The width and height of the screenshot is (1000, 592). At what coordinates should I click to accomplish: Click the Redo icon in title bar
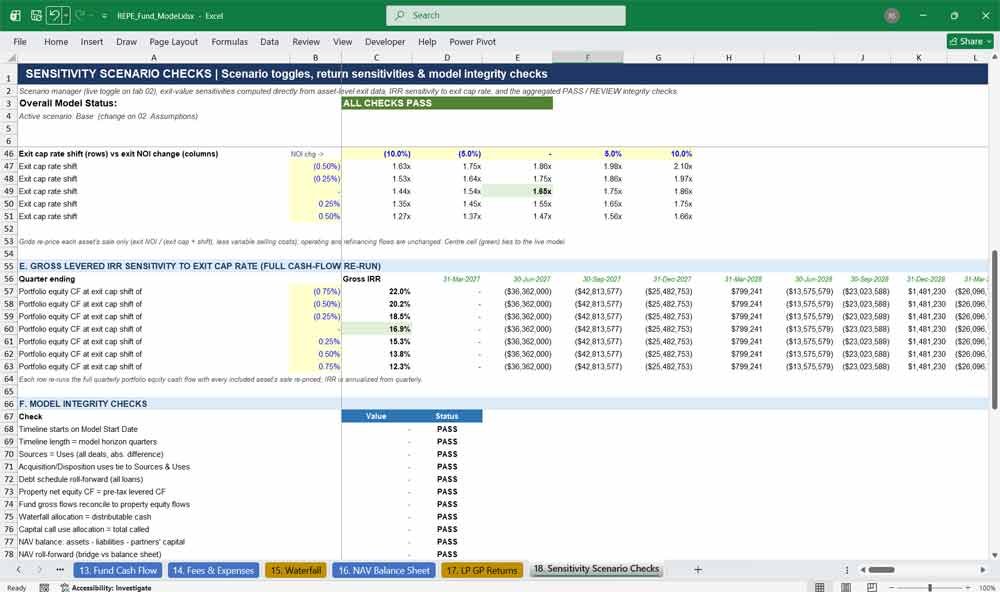(80, 15)
